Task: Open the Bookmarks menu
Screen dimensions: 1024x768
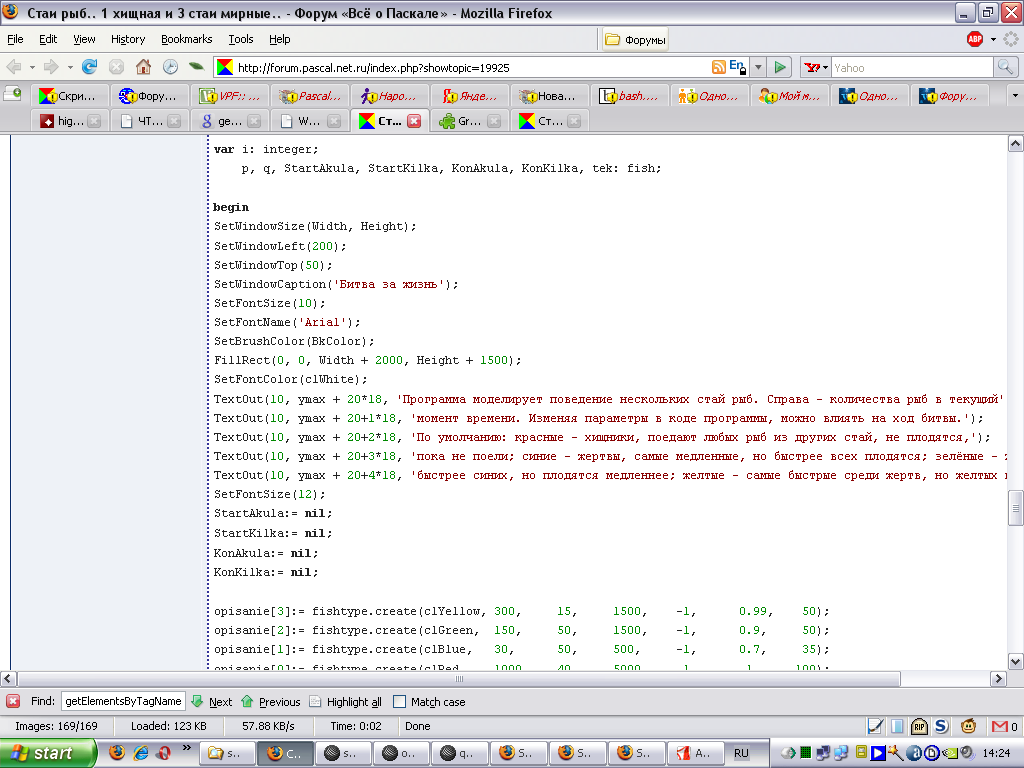Action: (186, 39)
